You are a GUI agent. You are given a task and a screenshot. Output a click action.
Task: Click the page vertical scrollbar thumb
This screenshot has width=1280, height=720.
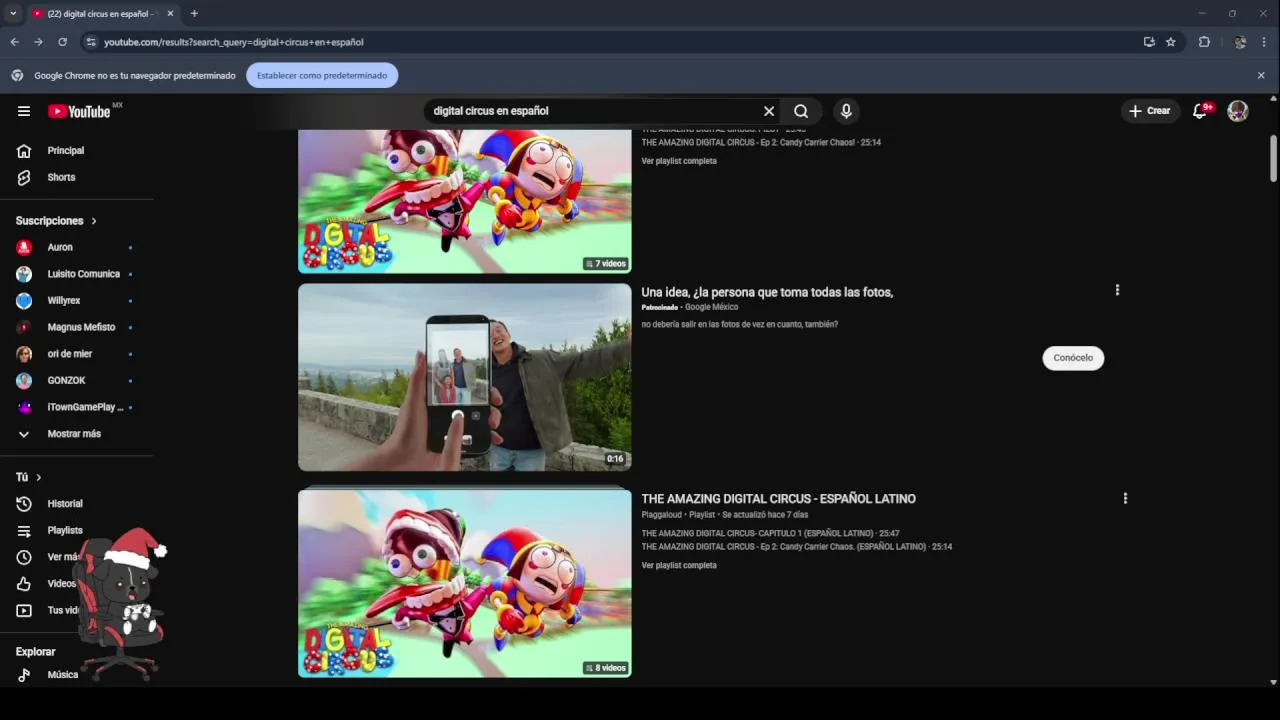click(x=1273, y=158)
